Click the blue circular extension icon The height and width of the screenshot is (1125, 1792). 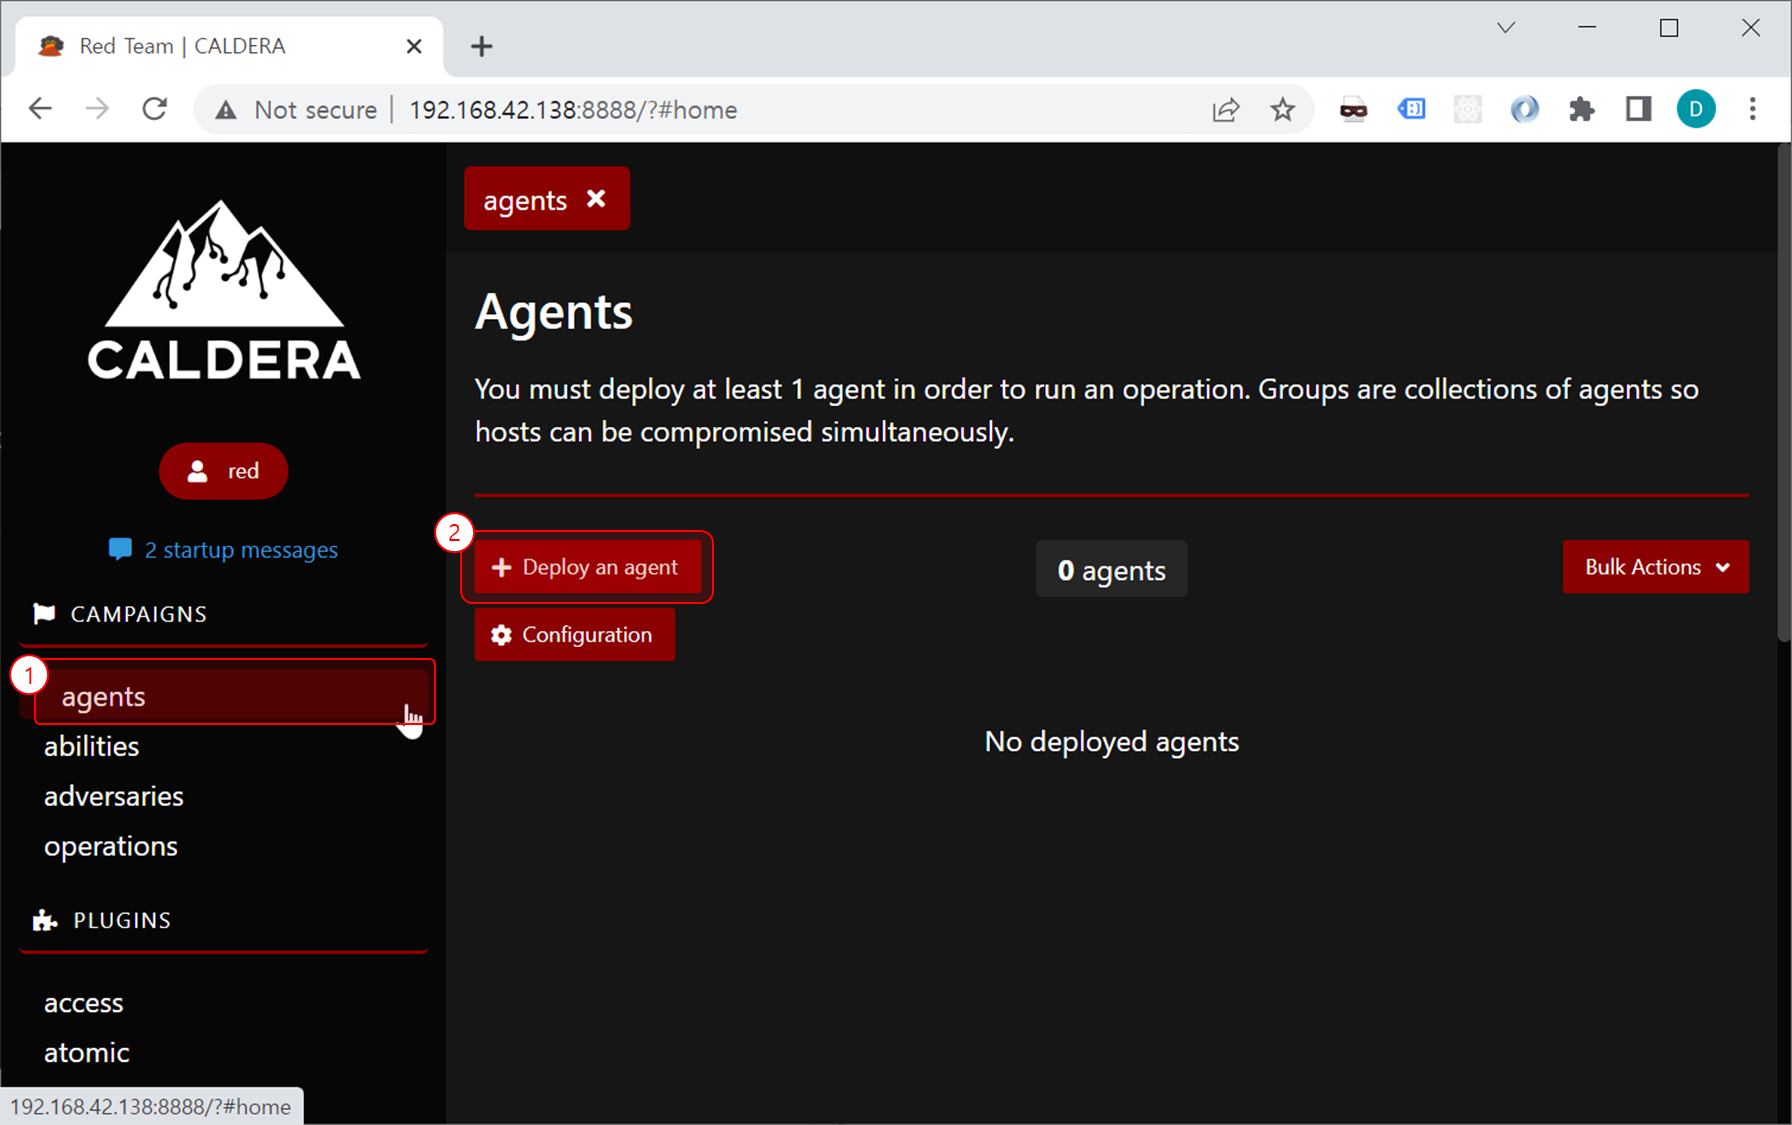[1524, 109]
